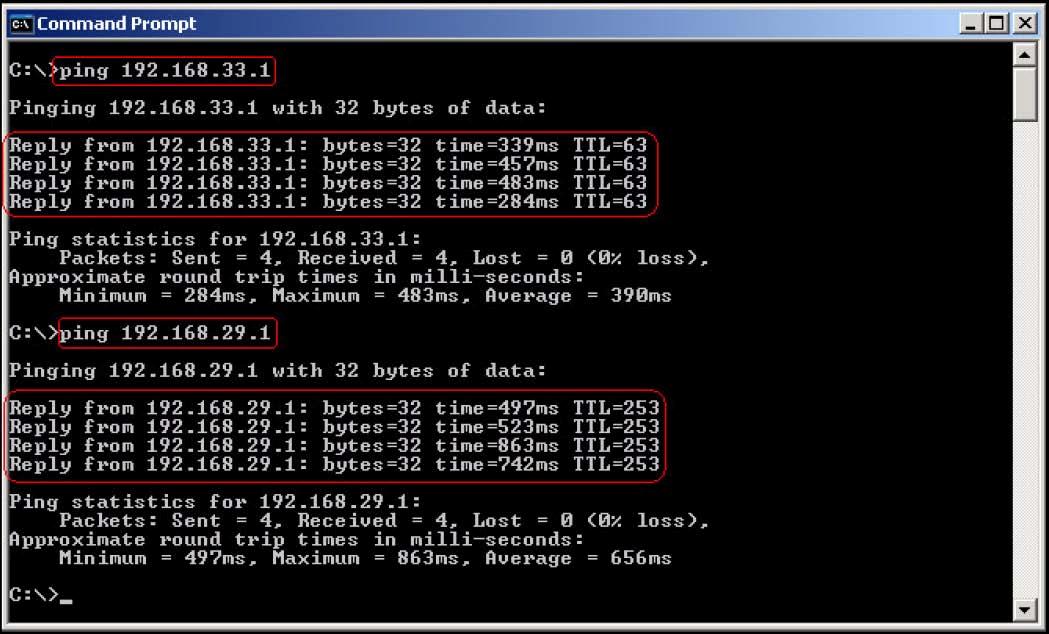Viewport: 1049px width, 634px height.
Task: Click the "ping 192.168.33.1" command text
Action: tap(165, 71)
